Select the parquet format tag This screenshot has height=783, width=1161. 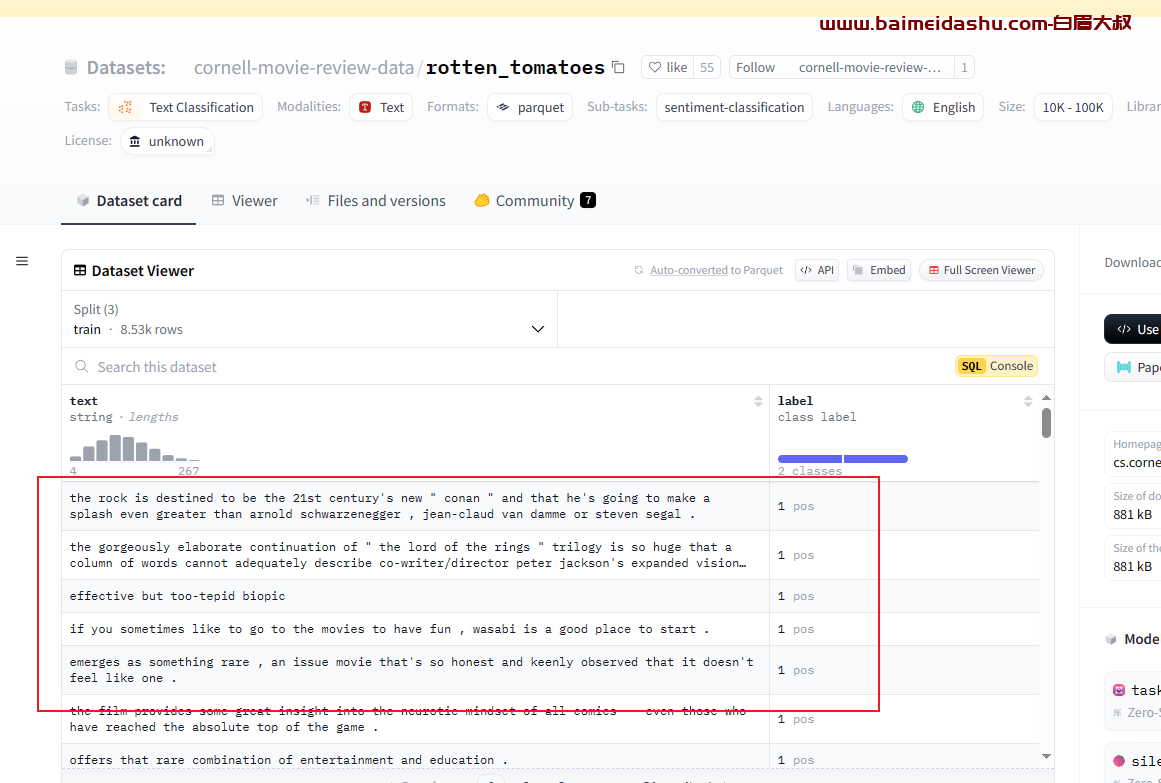(529, 107)
